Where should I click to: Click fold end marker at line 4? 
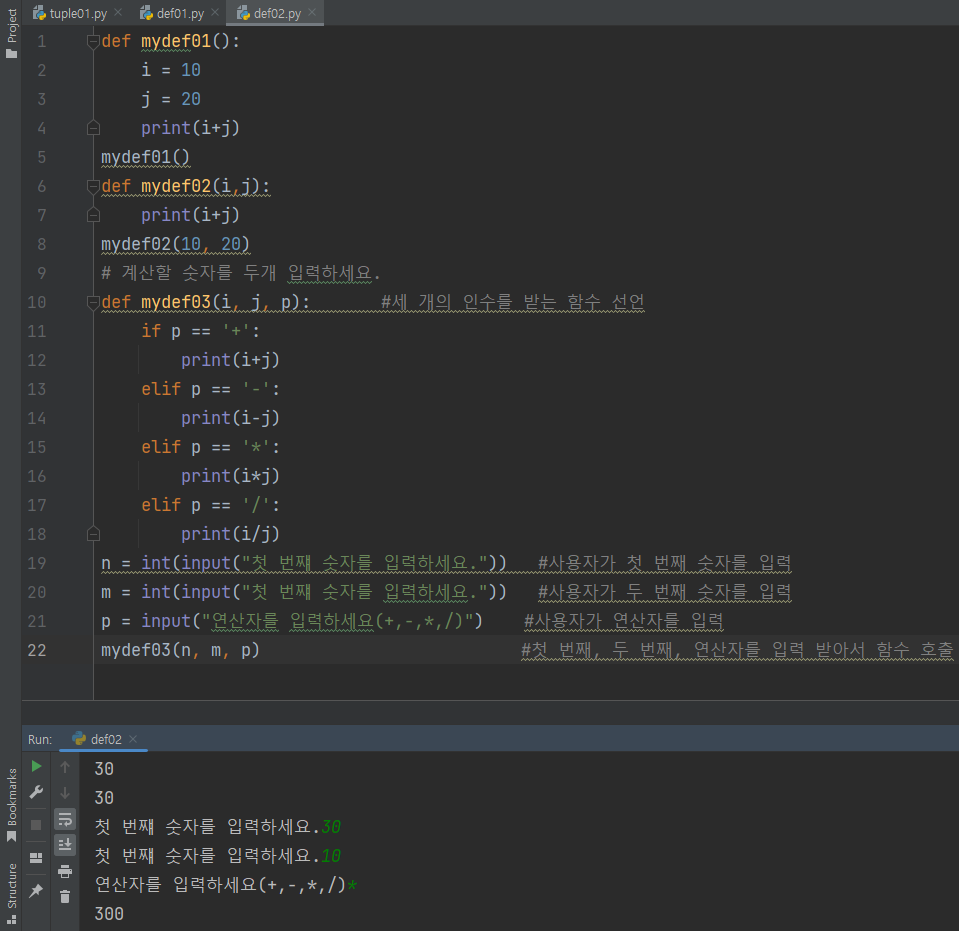pyautogui.click(x=93, y=128)
